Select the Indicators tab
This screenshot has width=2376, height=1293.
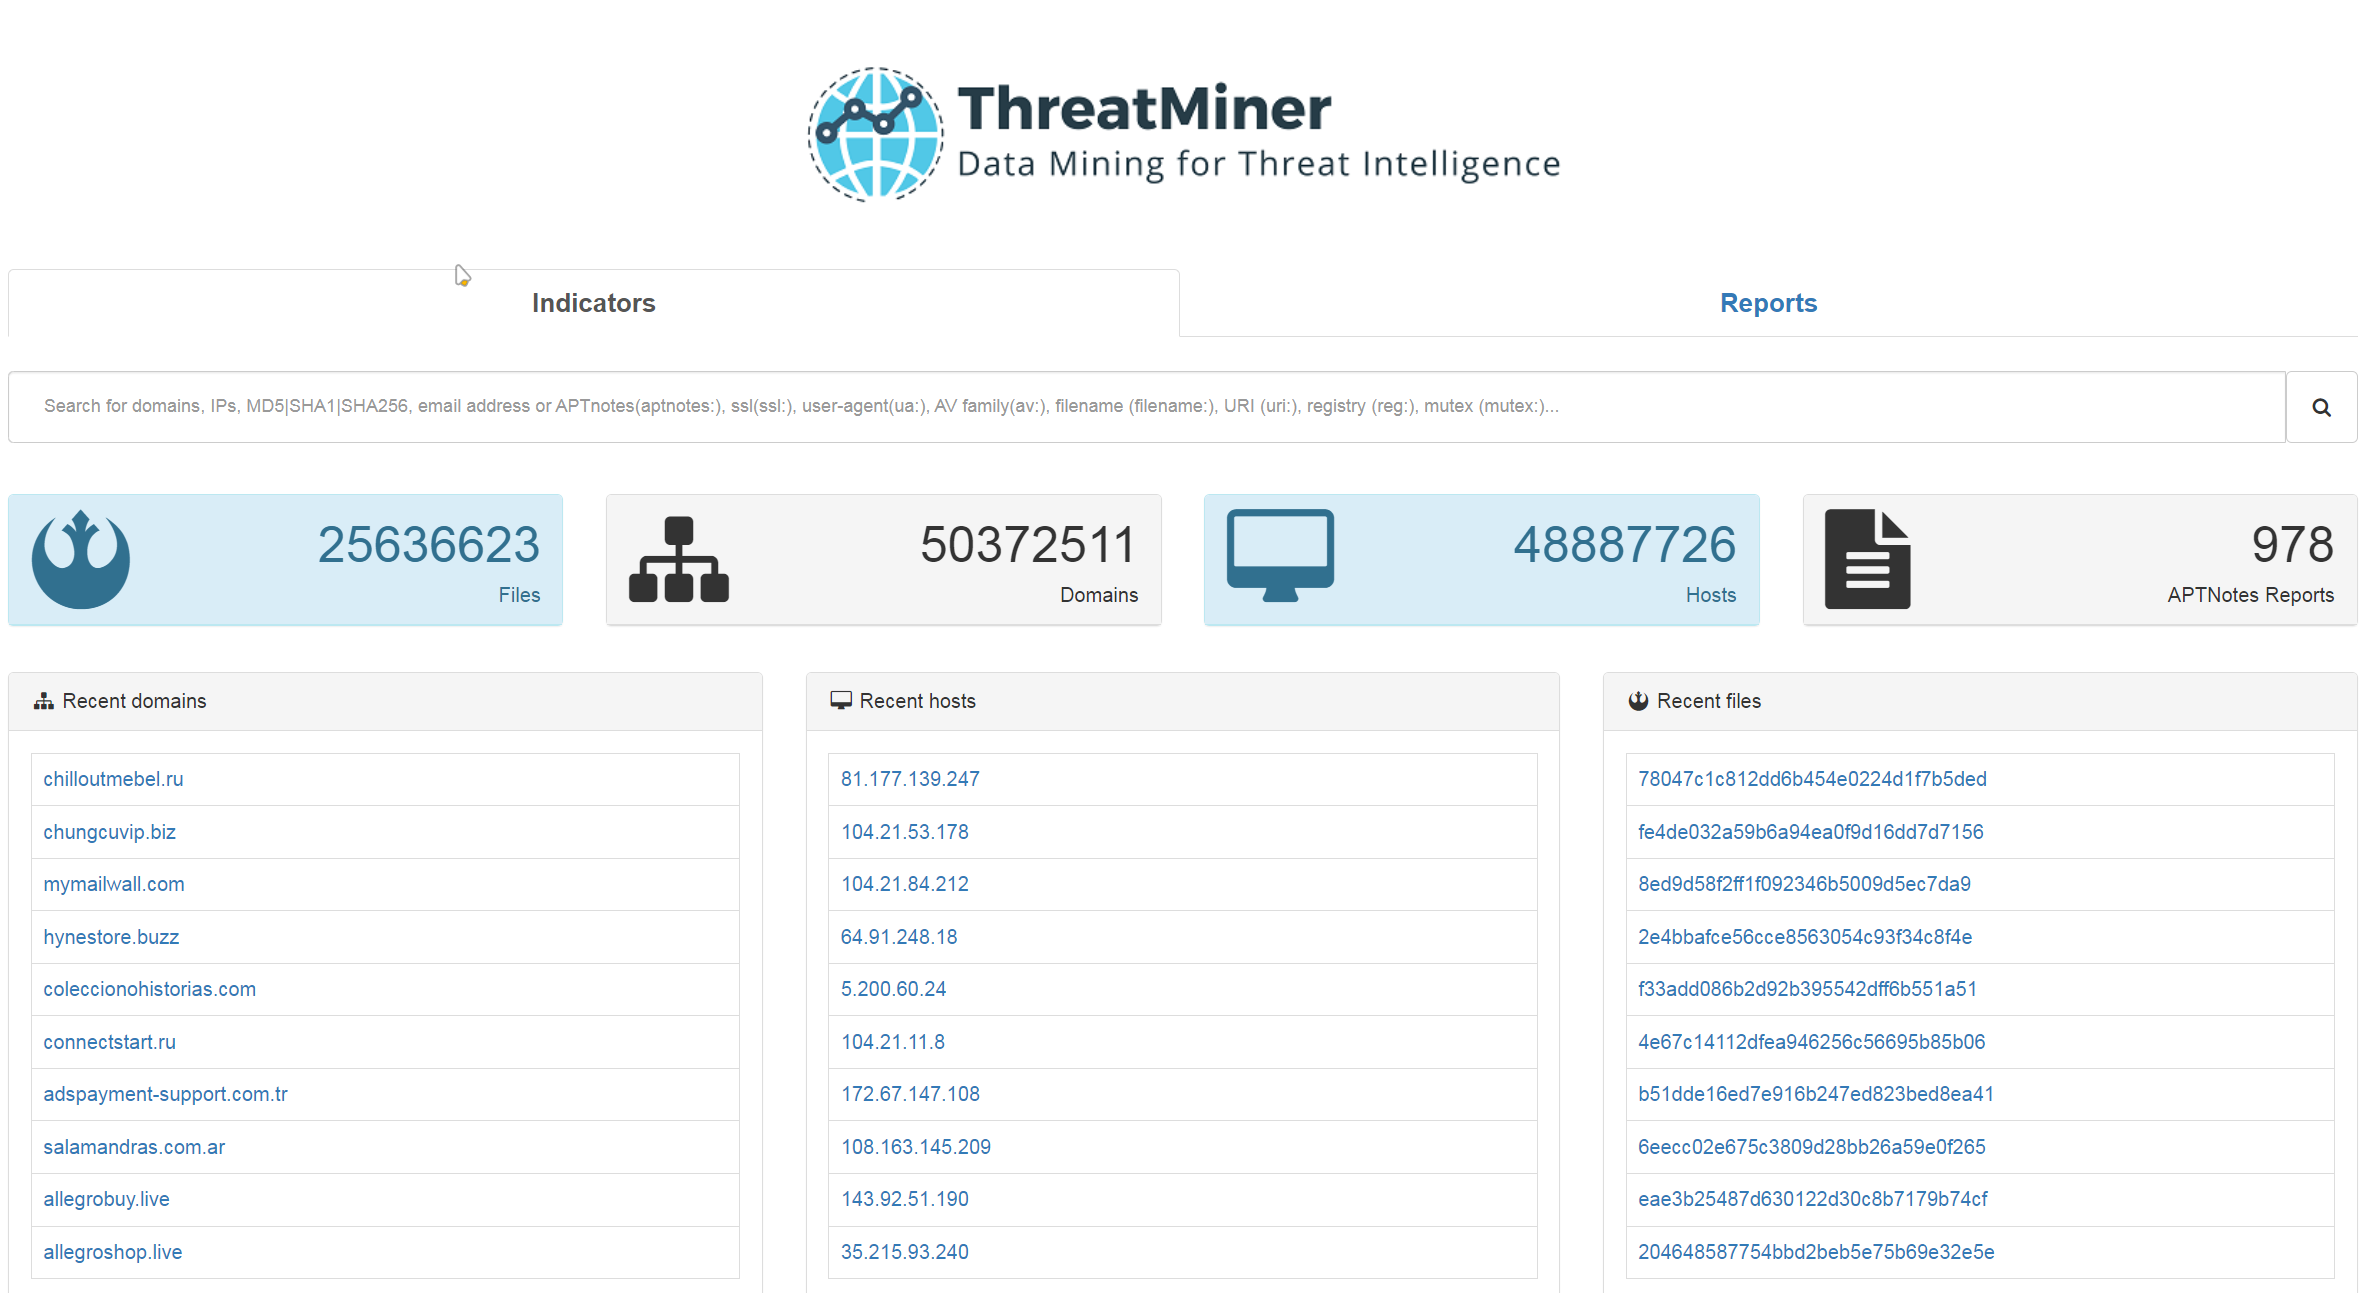(593, 303)
